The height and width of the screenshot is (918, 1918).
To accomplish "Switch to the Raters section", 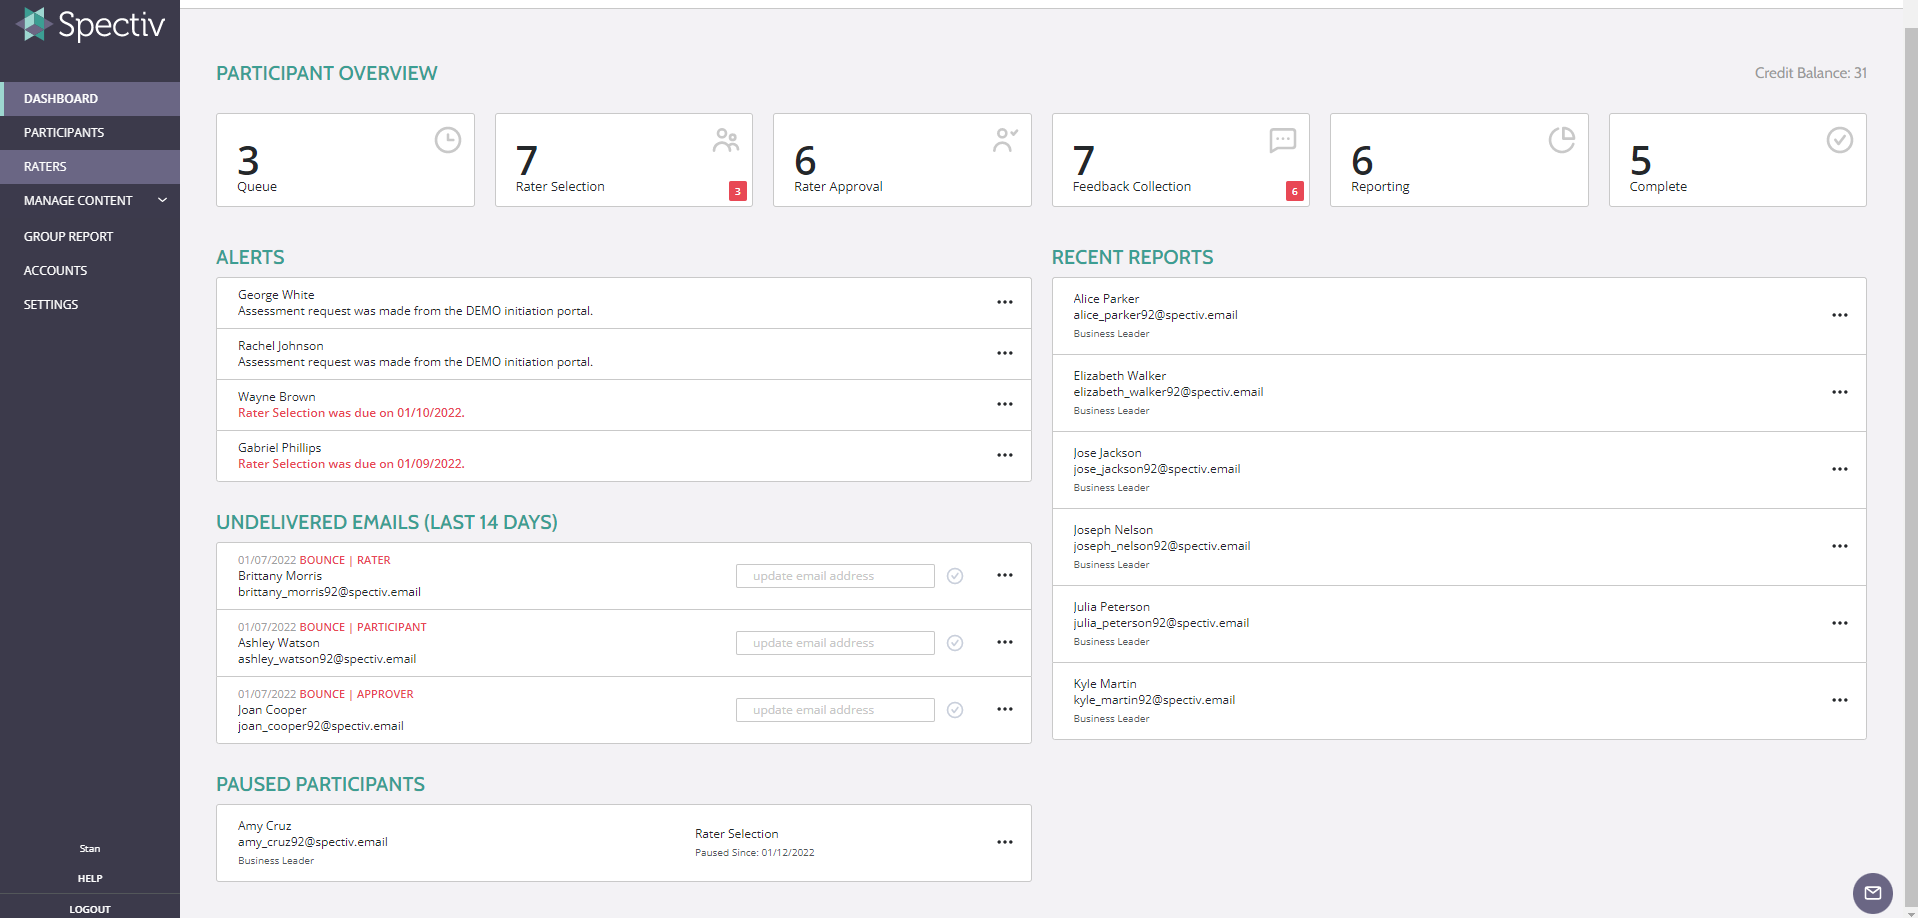I will click(44, 166).
